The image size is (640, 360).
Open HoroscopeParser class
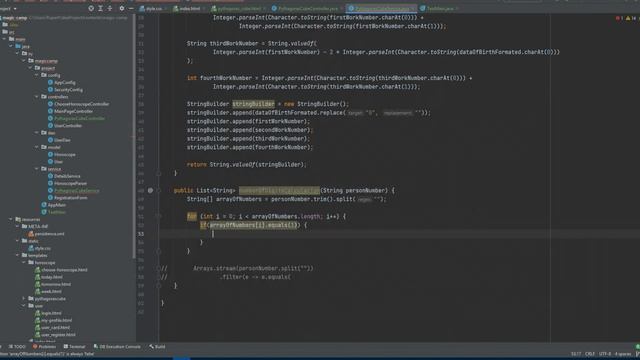coord(67,183)
